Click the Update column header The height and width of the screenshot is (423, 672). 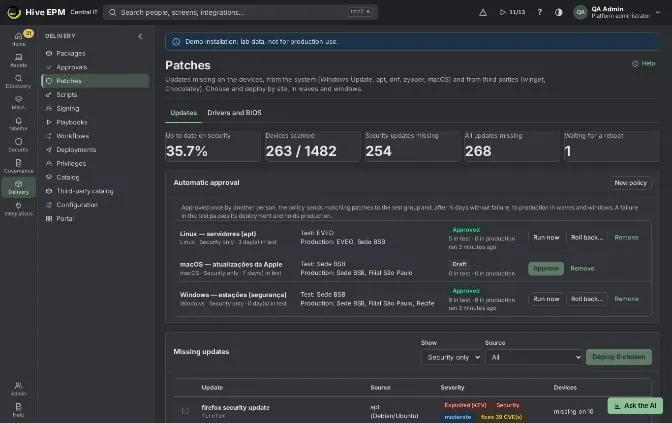click(x=212, y=387)
